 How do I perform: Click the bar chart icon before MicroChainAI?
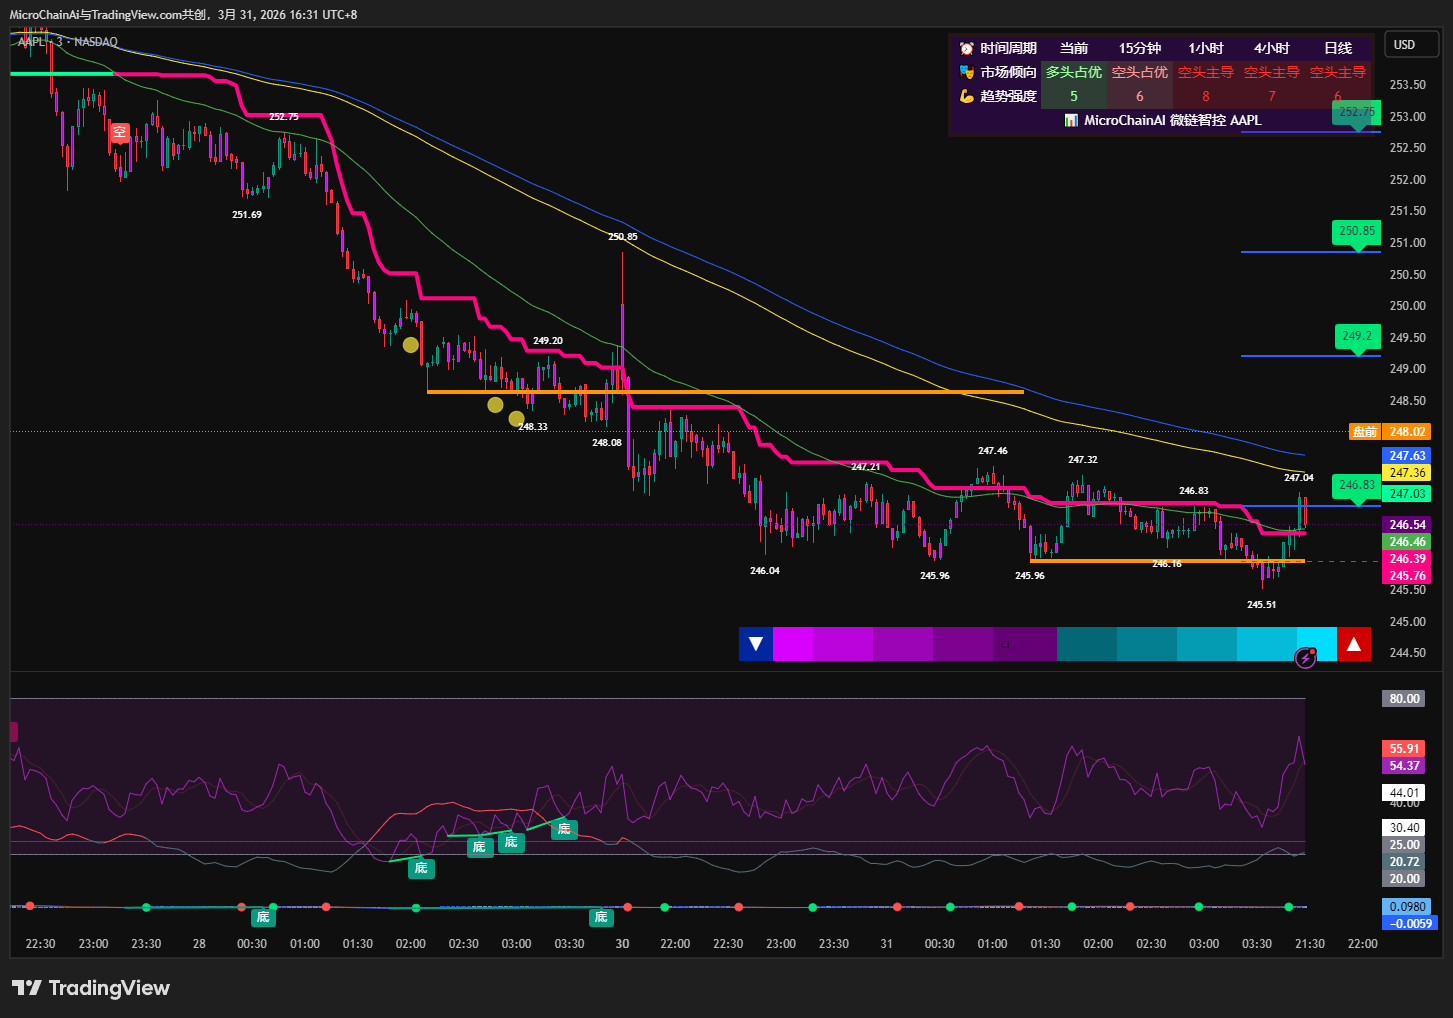tap(1071, 120)
